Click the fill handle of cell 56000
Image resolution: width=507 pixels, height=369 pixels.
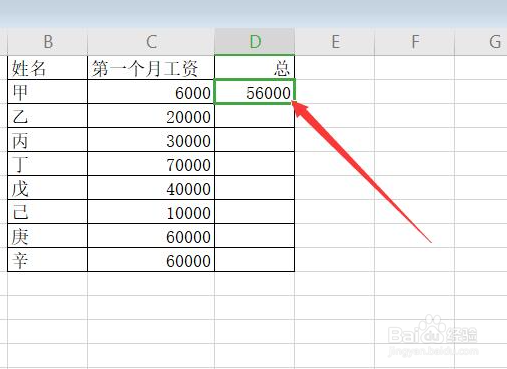[x=294, y=103]
